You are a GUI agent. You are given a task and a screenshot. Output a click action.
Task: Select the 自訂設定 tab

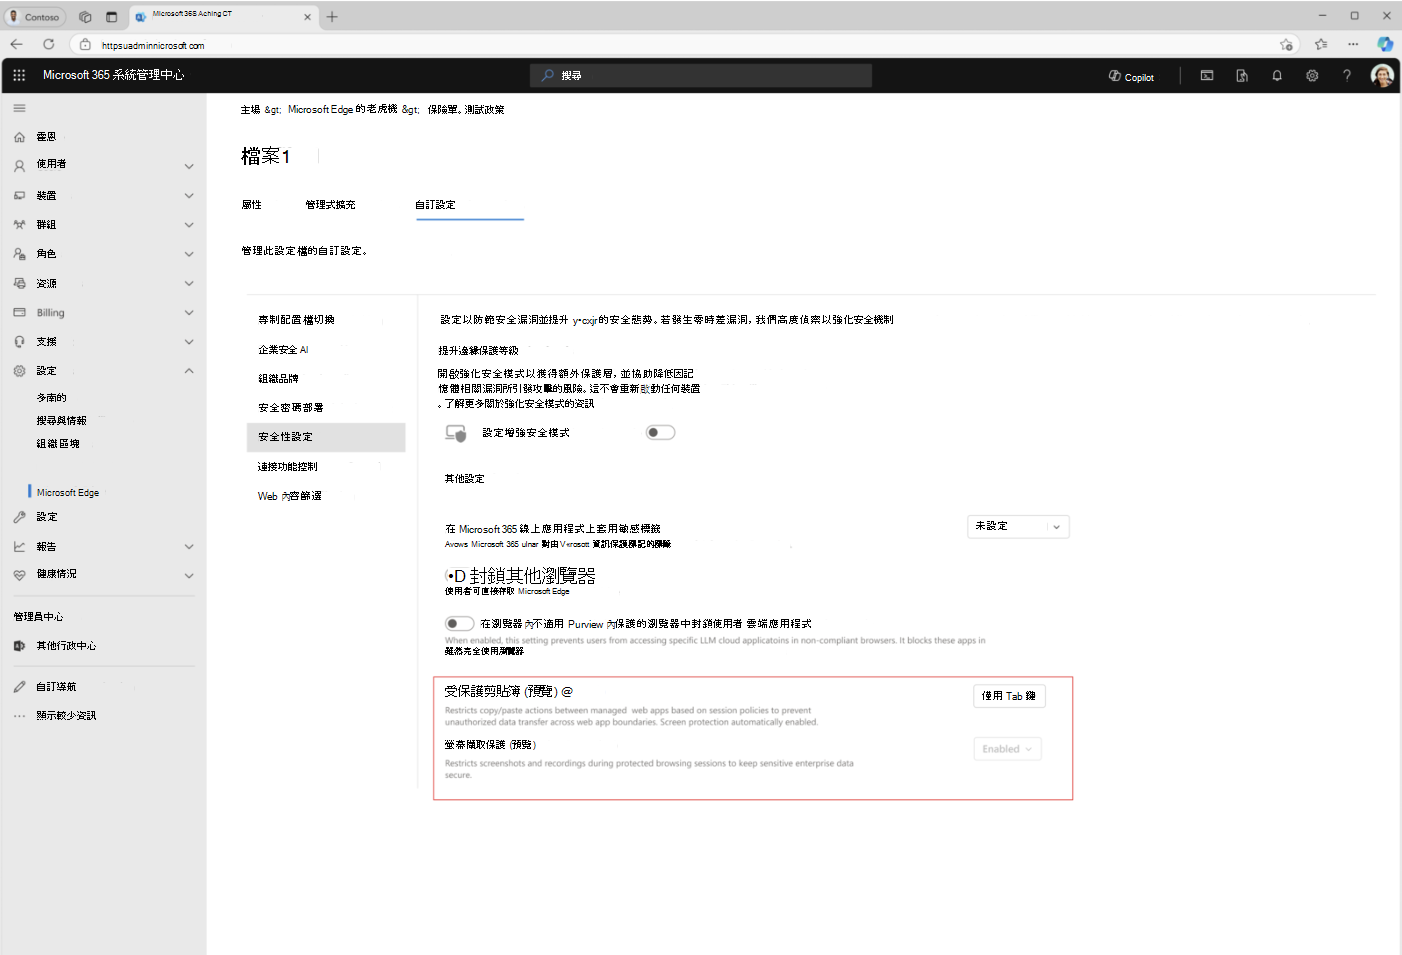click(x=436, y=205)
